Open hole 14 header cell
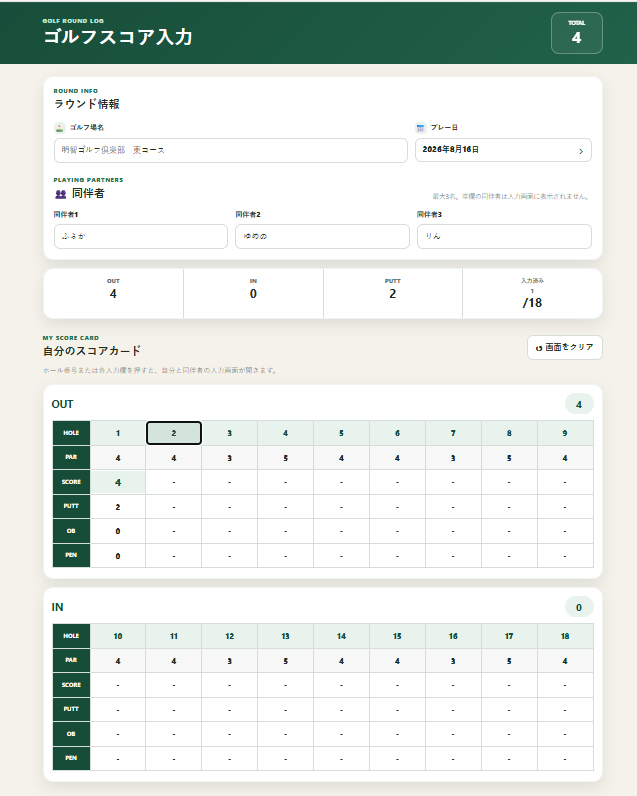The height and width of the screenshot is (796, 637). tap(341, 636)
